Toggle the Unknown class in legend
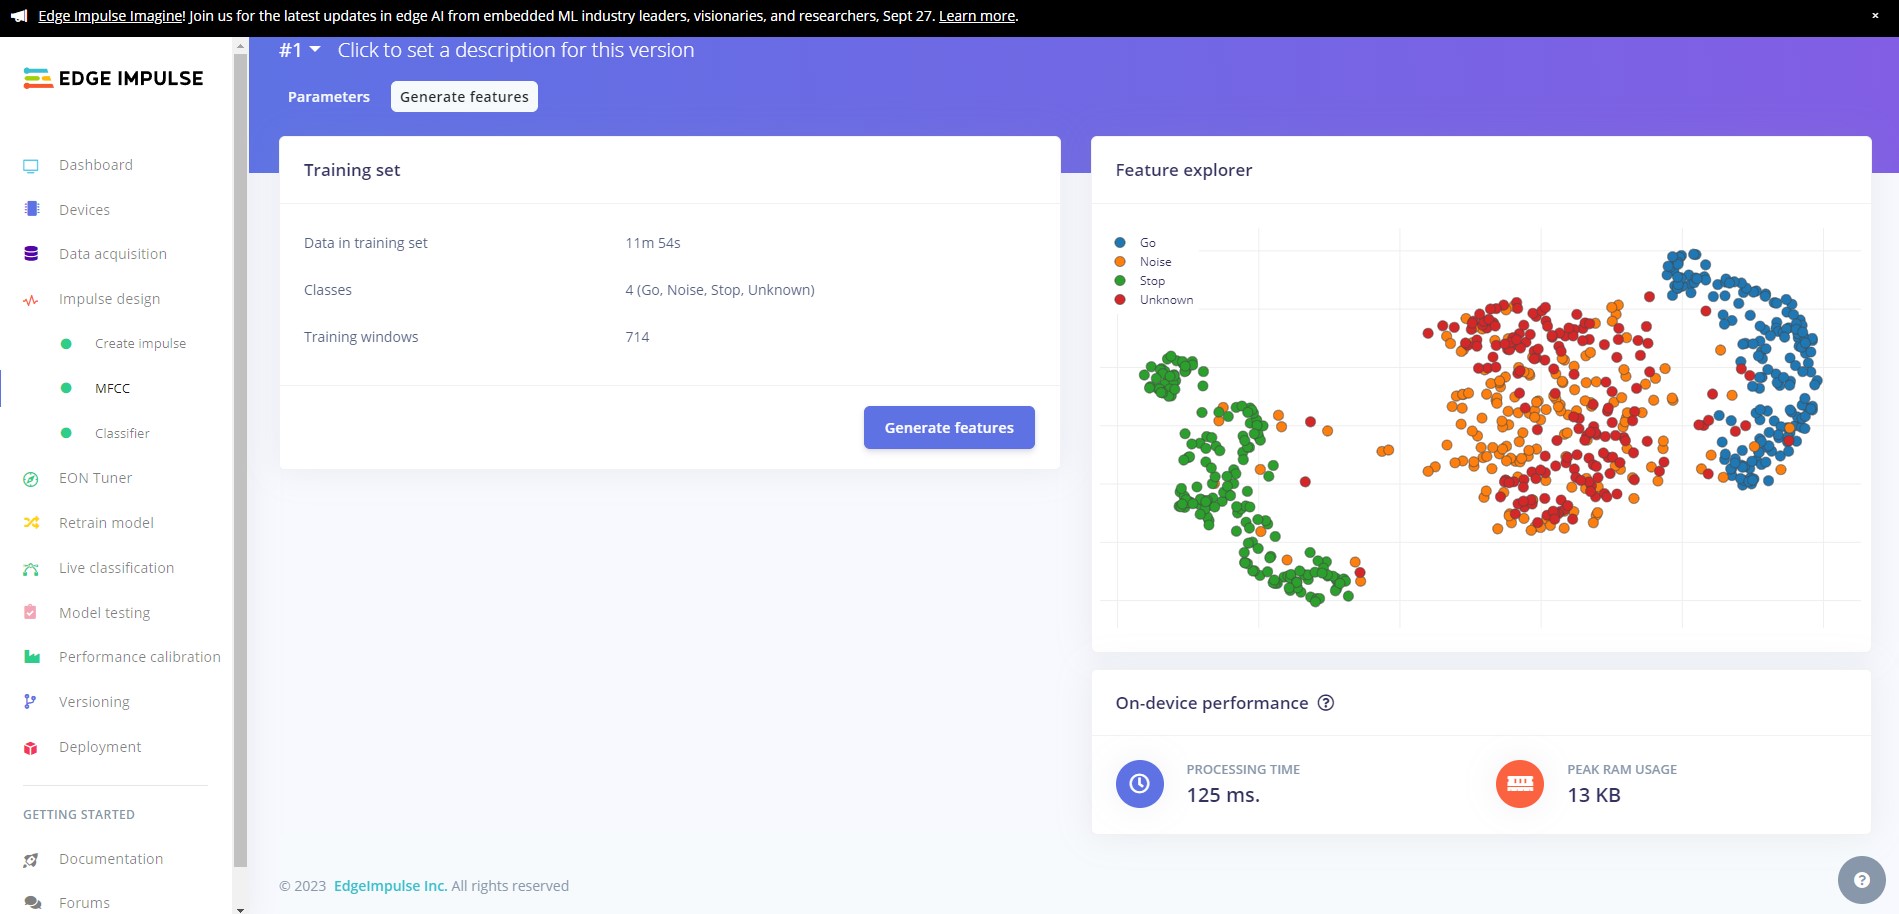This screenshot has height=914, width=1899. tap(1154, 300)
